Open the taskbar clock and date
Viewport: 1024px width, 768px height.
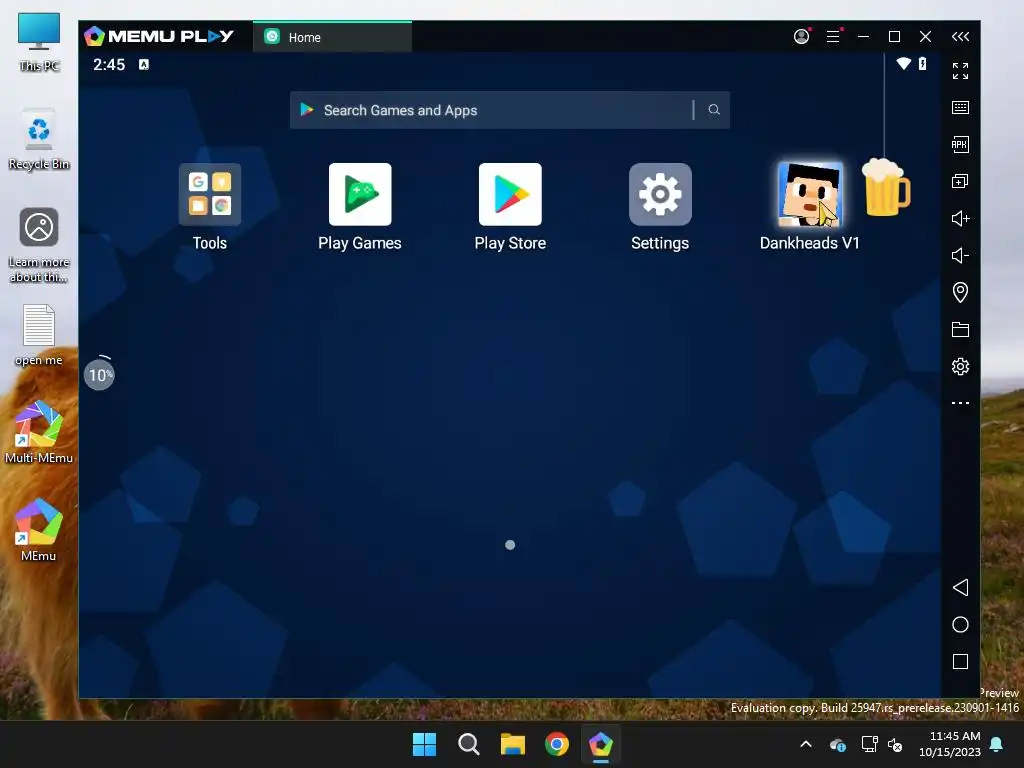(x=950, y=744)
